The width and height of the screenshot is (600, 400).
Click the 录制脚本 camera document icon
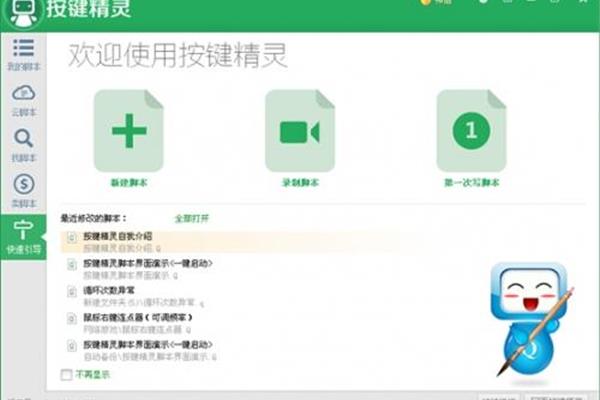click(300, 131)
